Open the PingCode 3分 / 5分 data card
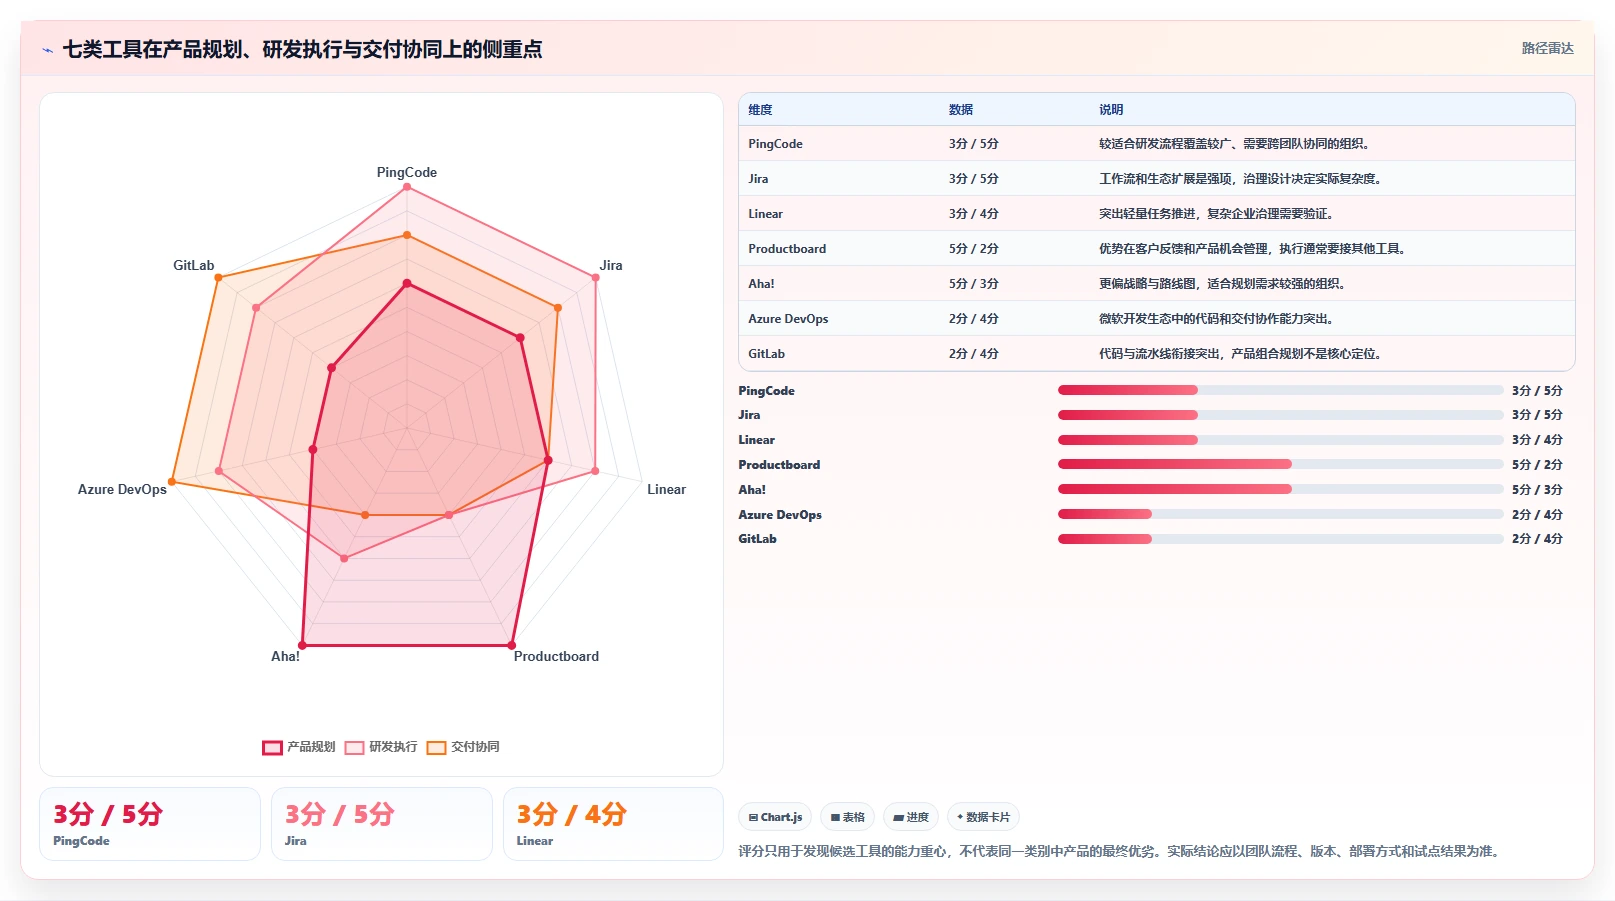 tap(150, 824)
